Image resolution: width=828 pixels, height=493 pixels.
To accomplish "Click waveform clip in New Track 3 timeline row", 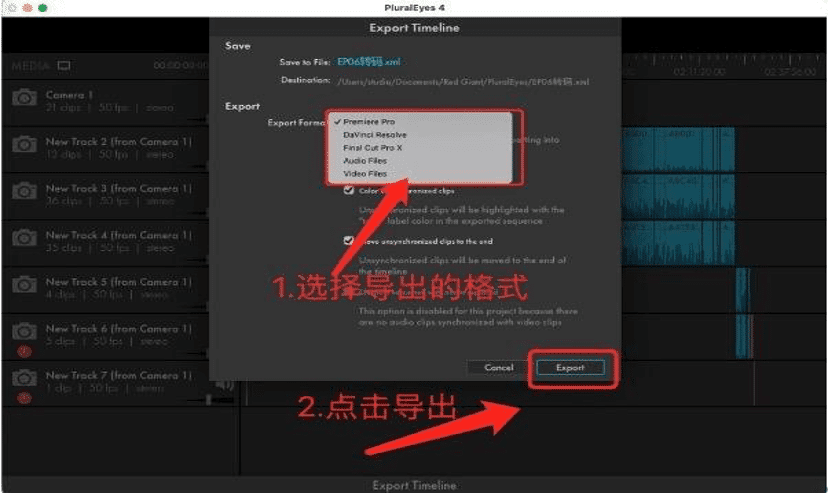I will (x=678, y=196).
